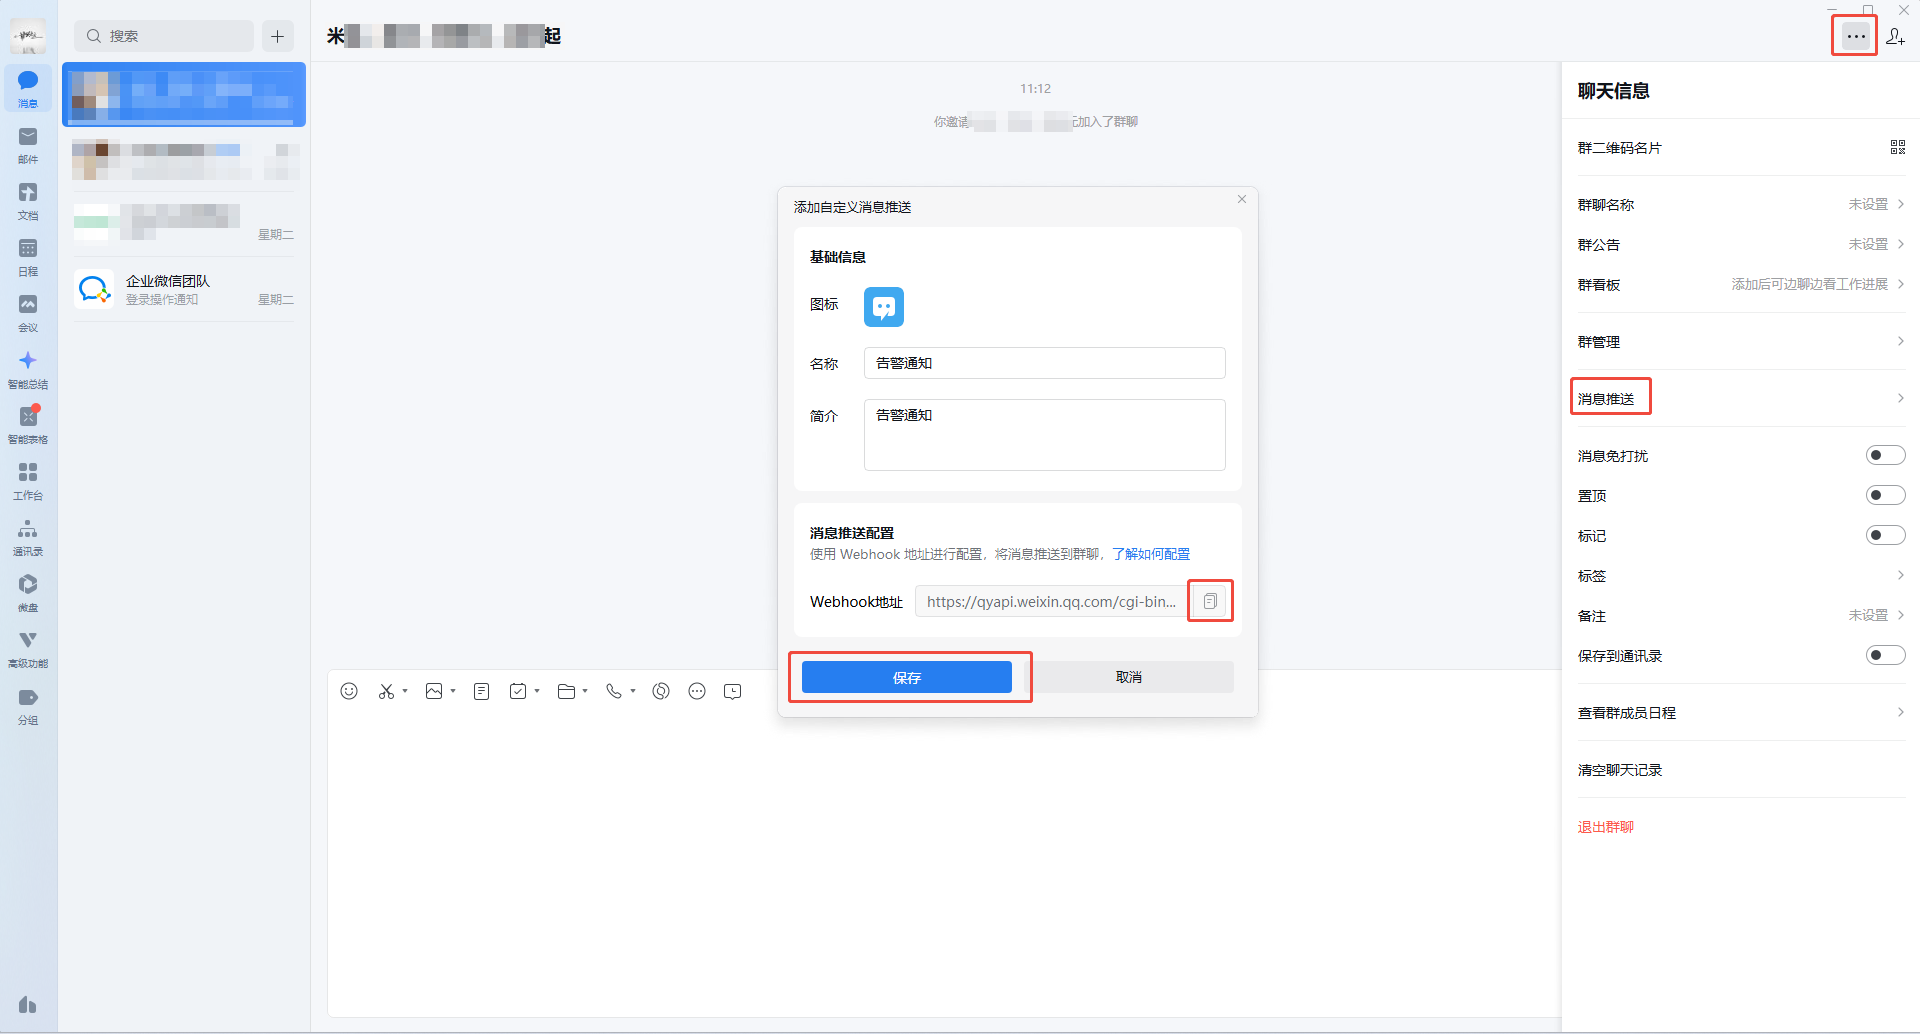The height and width of the screenshot is (1034, 1920).
Task: Expand the 消息推送 row
Action: click(1740, 398)
